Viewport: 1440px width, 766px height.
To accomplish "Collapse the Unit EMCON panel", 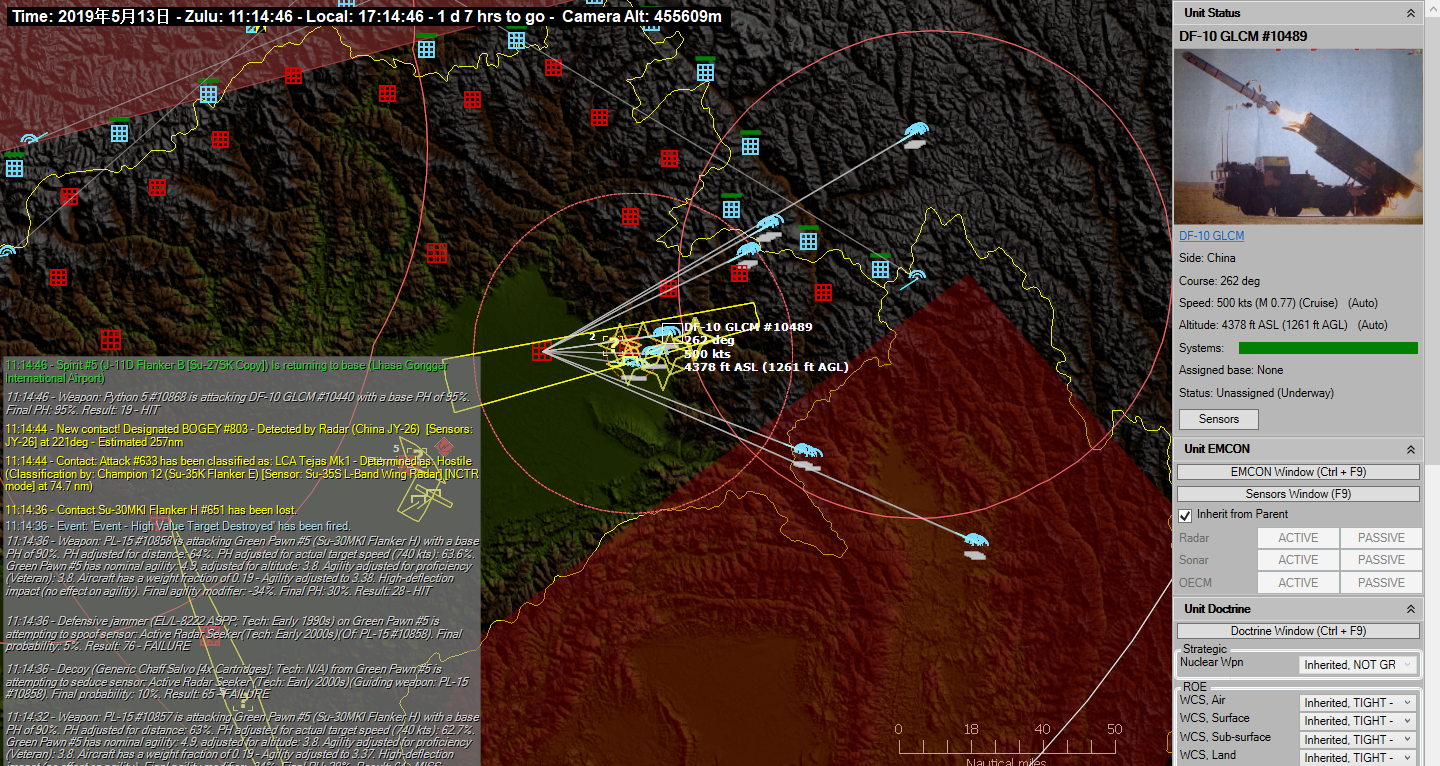I will [x=1410, y=449].
